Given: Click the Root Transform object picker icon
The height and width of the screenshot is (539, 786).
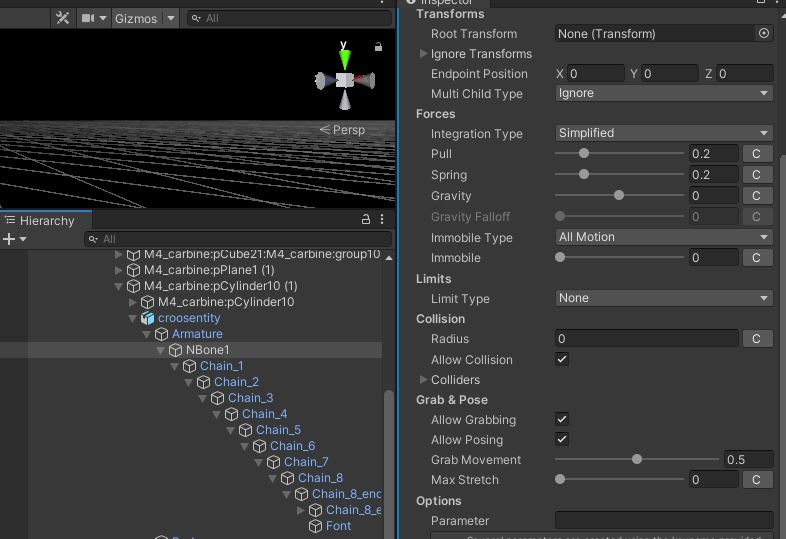Looking at the screenshot, I should [764, 33].
